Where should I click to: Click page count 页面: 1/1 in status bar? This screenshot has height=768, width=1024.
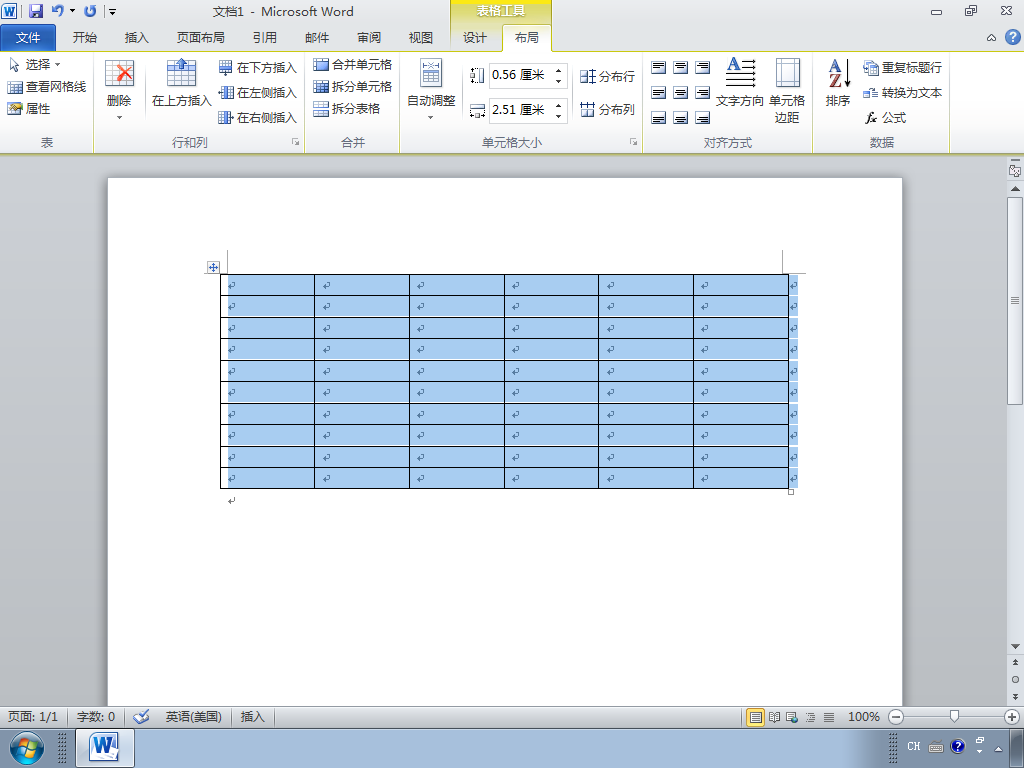click(33, 716)
